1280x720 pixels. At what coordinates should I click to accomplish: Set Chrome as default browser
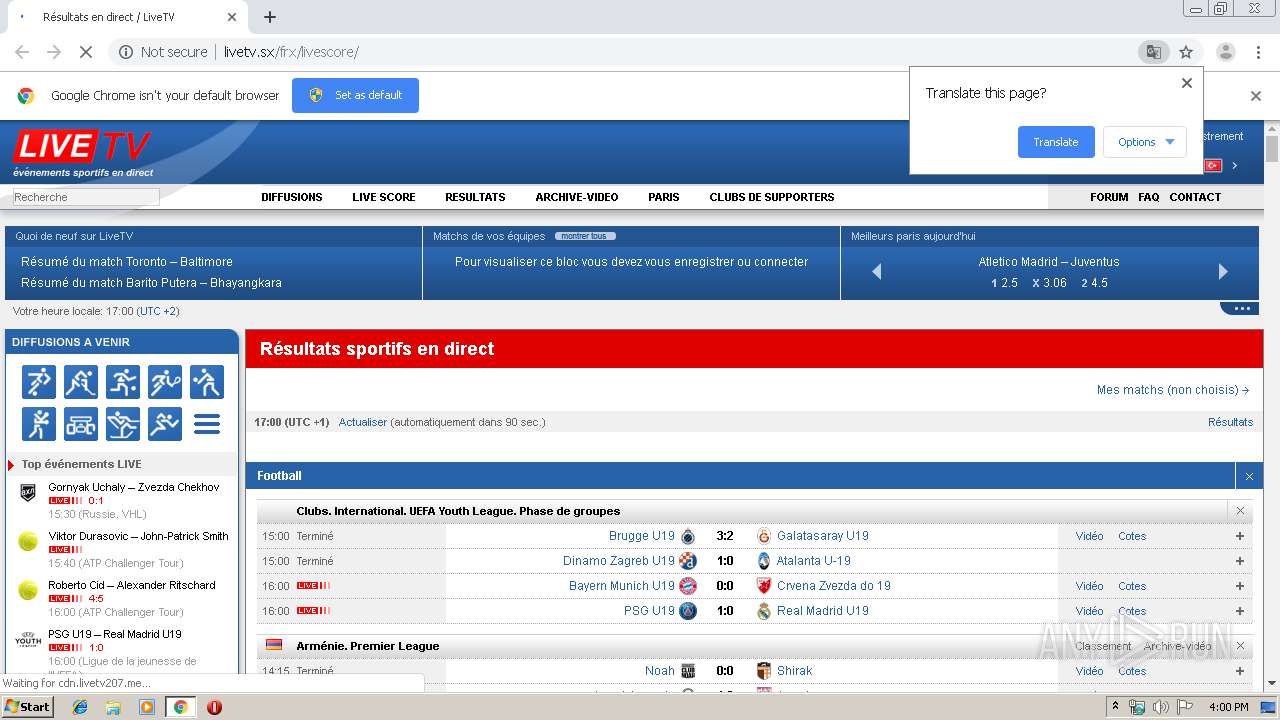[355, 95]
